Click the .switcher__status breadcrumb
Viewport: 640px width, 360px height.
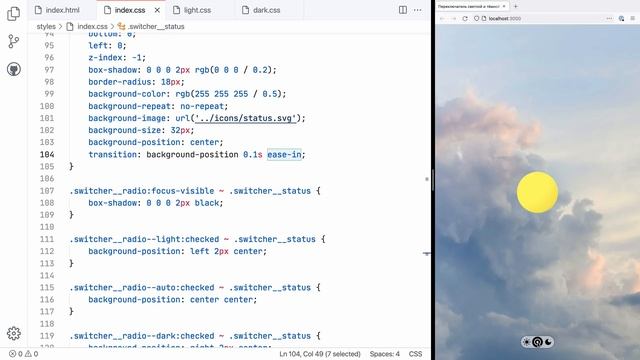[151, 27]
